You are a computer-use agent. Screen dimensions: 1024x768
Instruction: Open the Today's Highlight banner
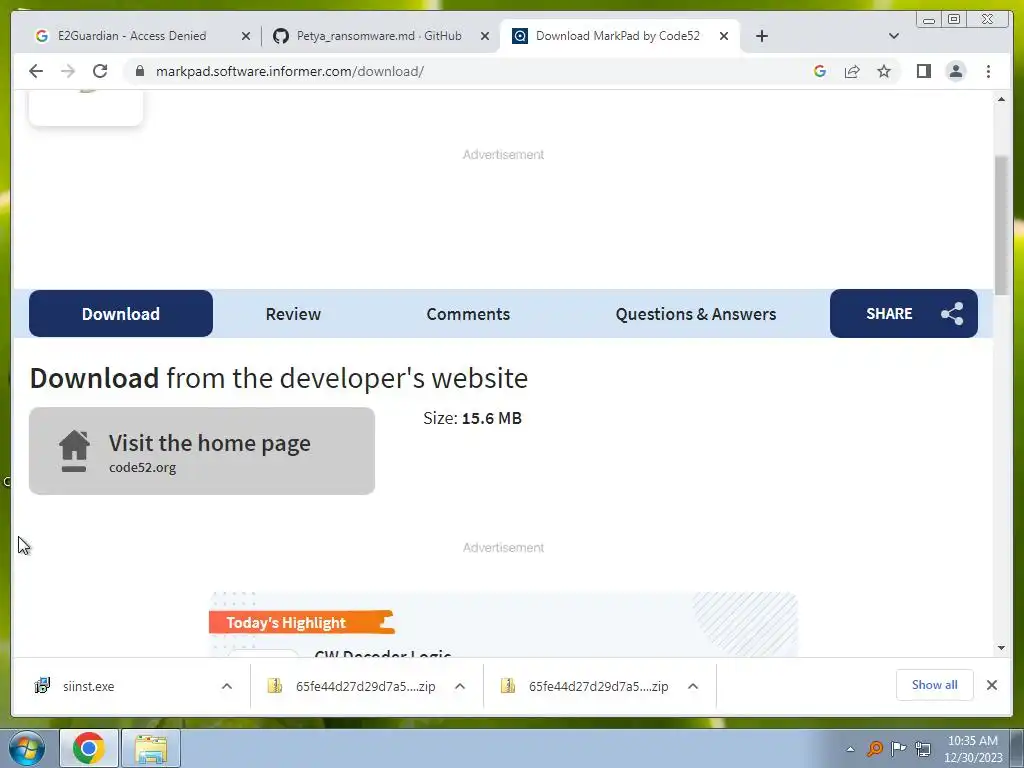pyautogui.click(x=301, y=622)
